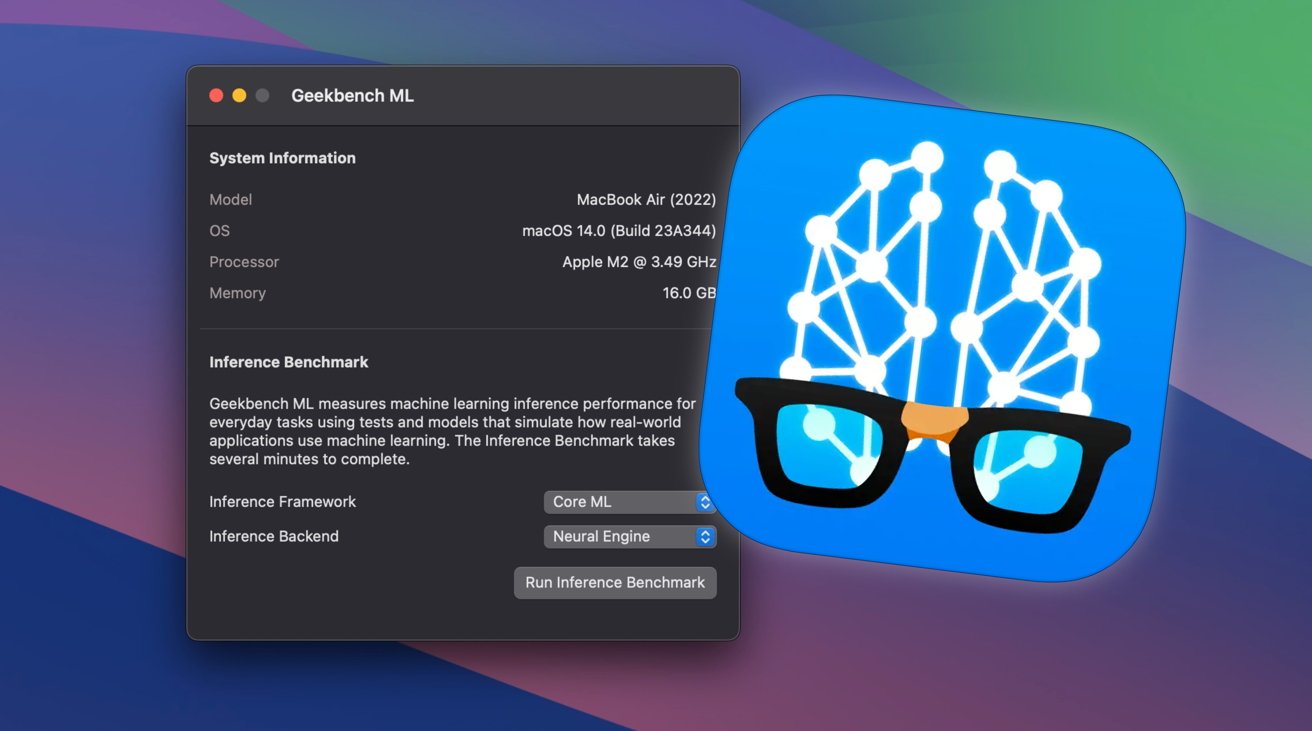
Task: Select the System Information heading
Action: (282, 158)
